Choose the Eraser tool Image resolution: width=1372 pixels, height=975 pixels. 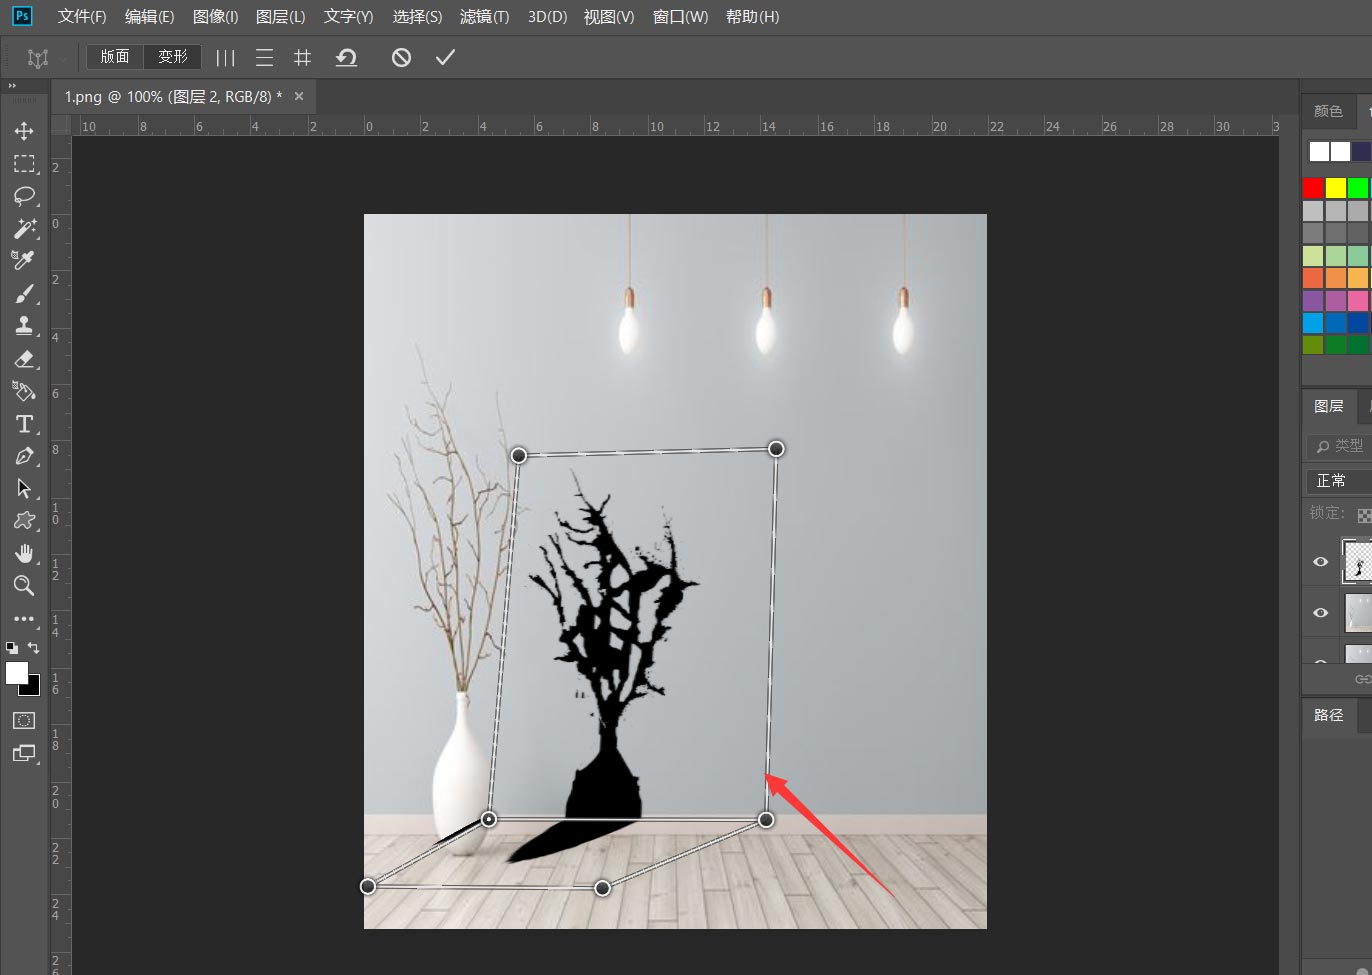point(24,359)
